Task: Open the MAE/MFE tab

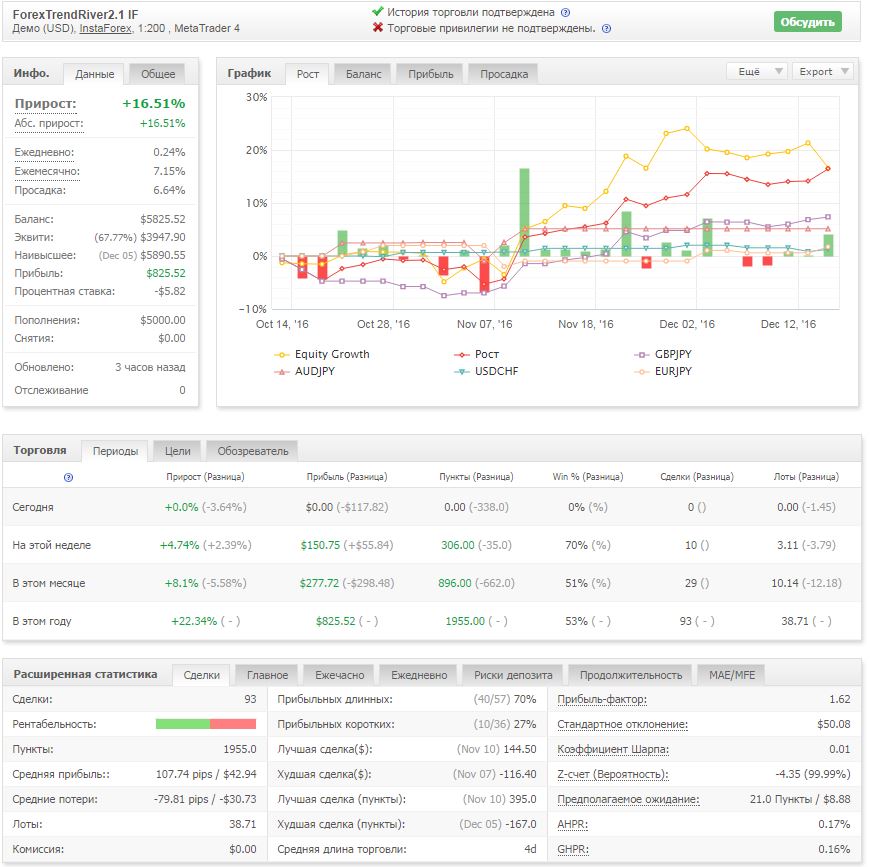Action: tap(732, 675)
